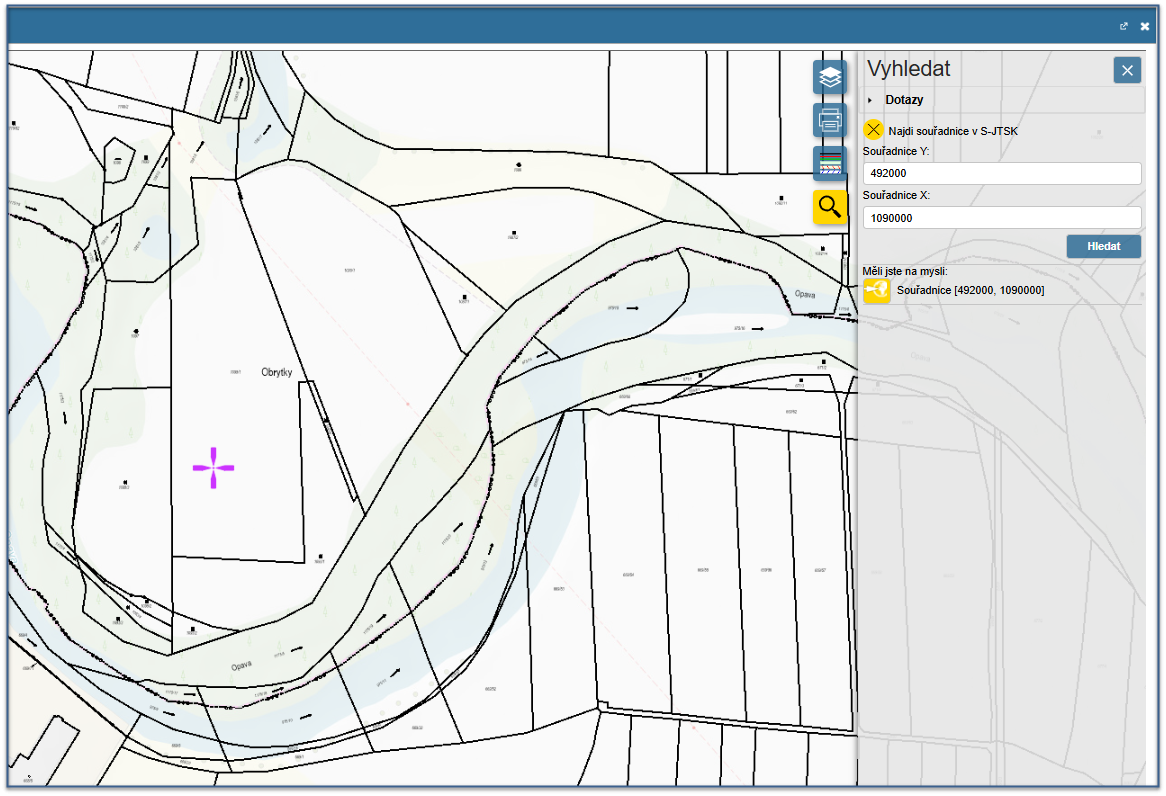
Task: Close the map dialog from title bar
Action: tap(1145, 27)
